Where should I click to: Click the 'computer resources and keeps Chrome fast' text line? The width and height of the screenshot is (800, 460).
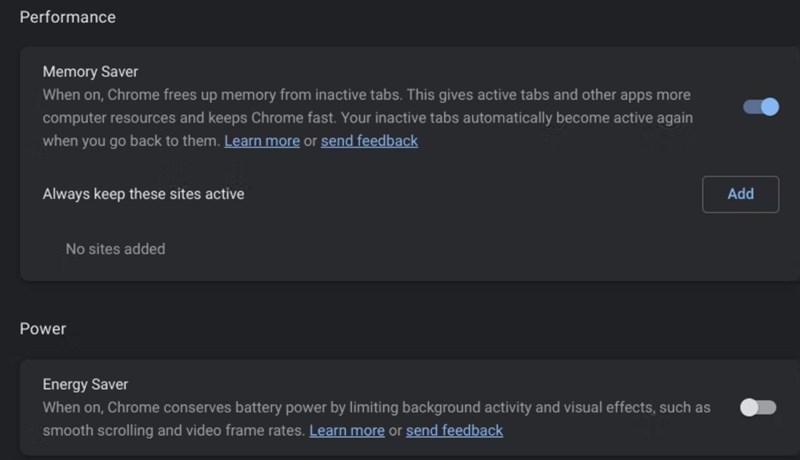(x=189, y=118)
